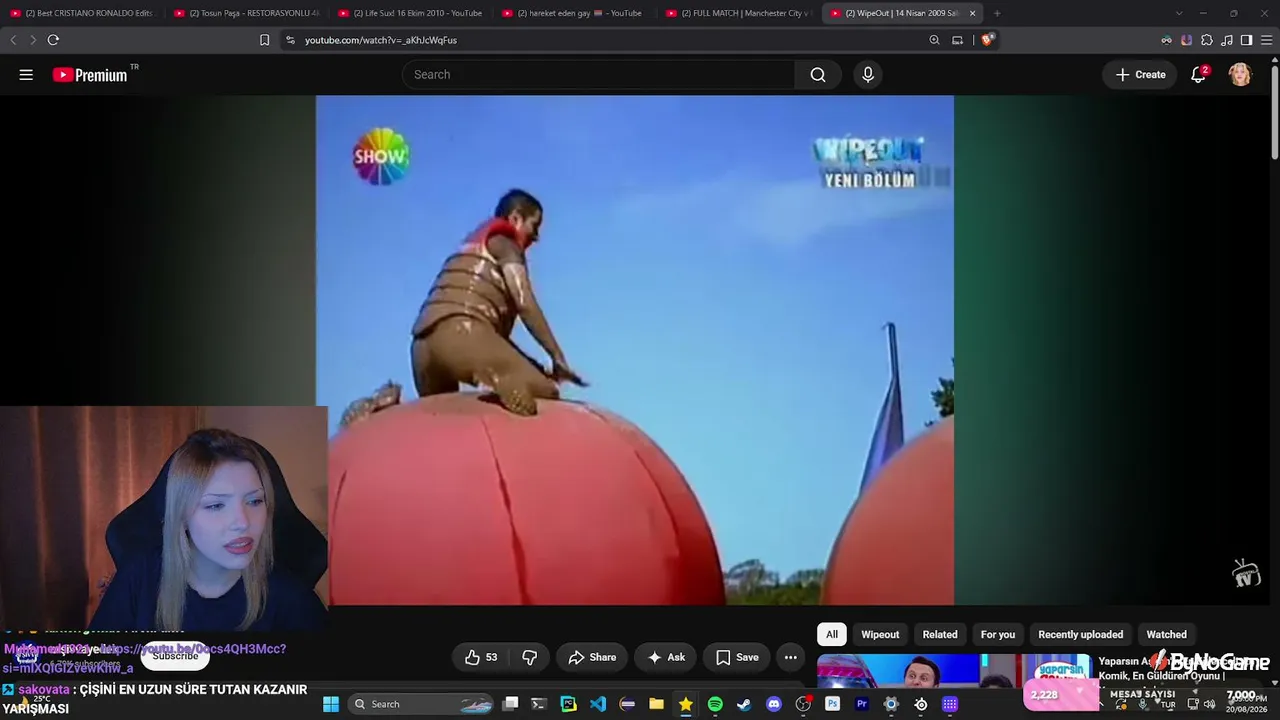Click the YouTube search magnifier button
Image resolution: width=1280 pixels, height=720 pixels.
click(x=818, y=75)
